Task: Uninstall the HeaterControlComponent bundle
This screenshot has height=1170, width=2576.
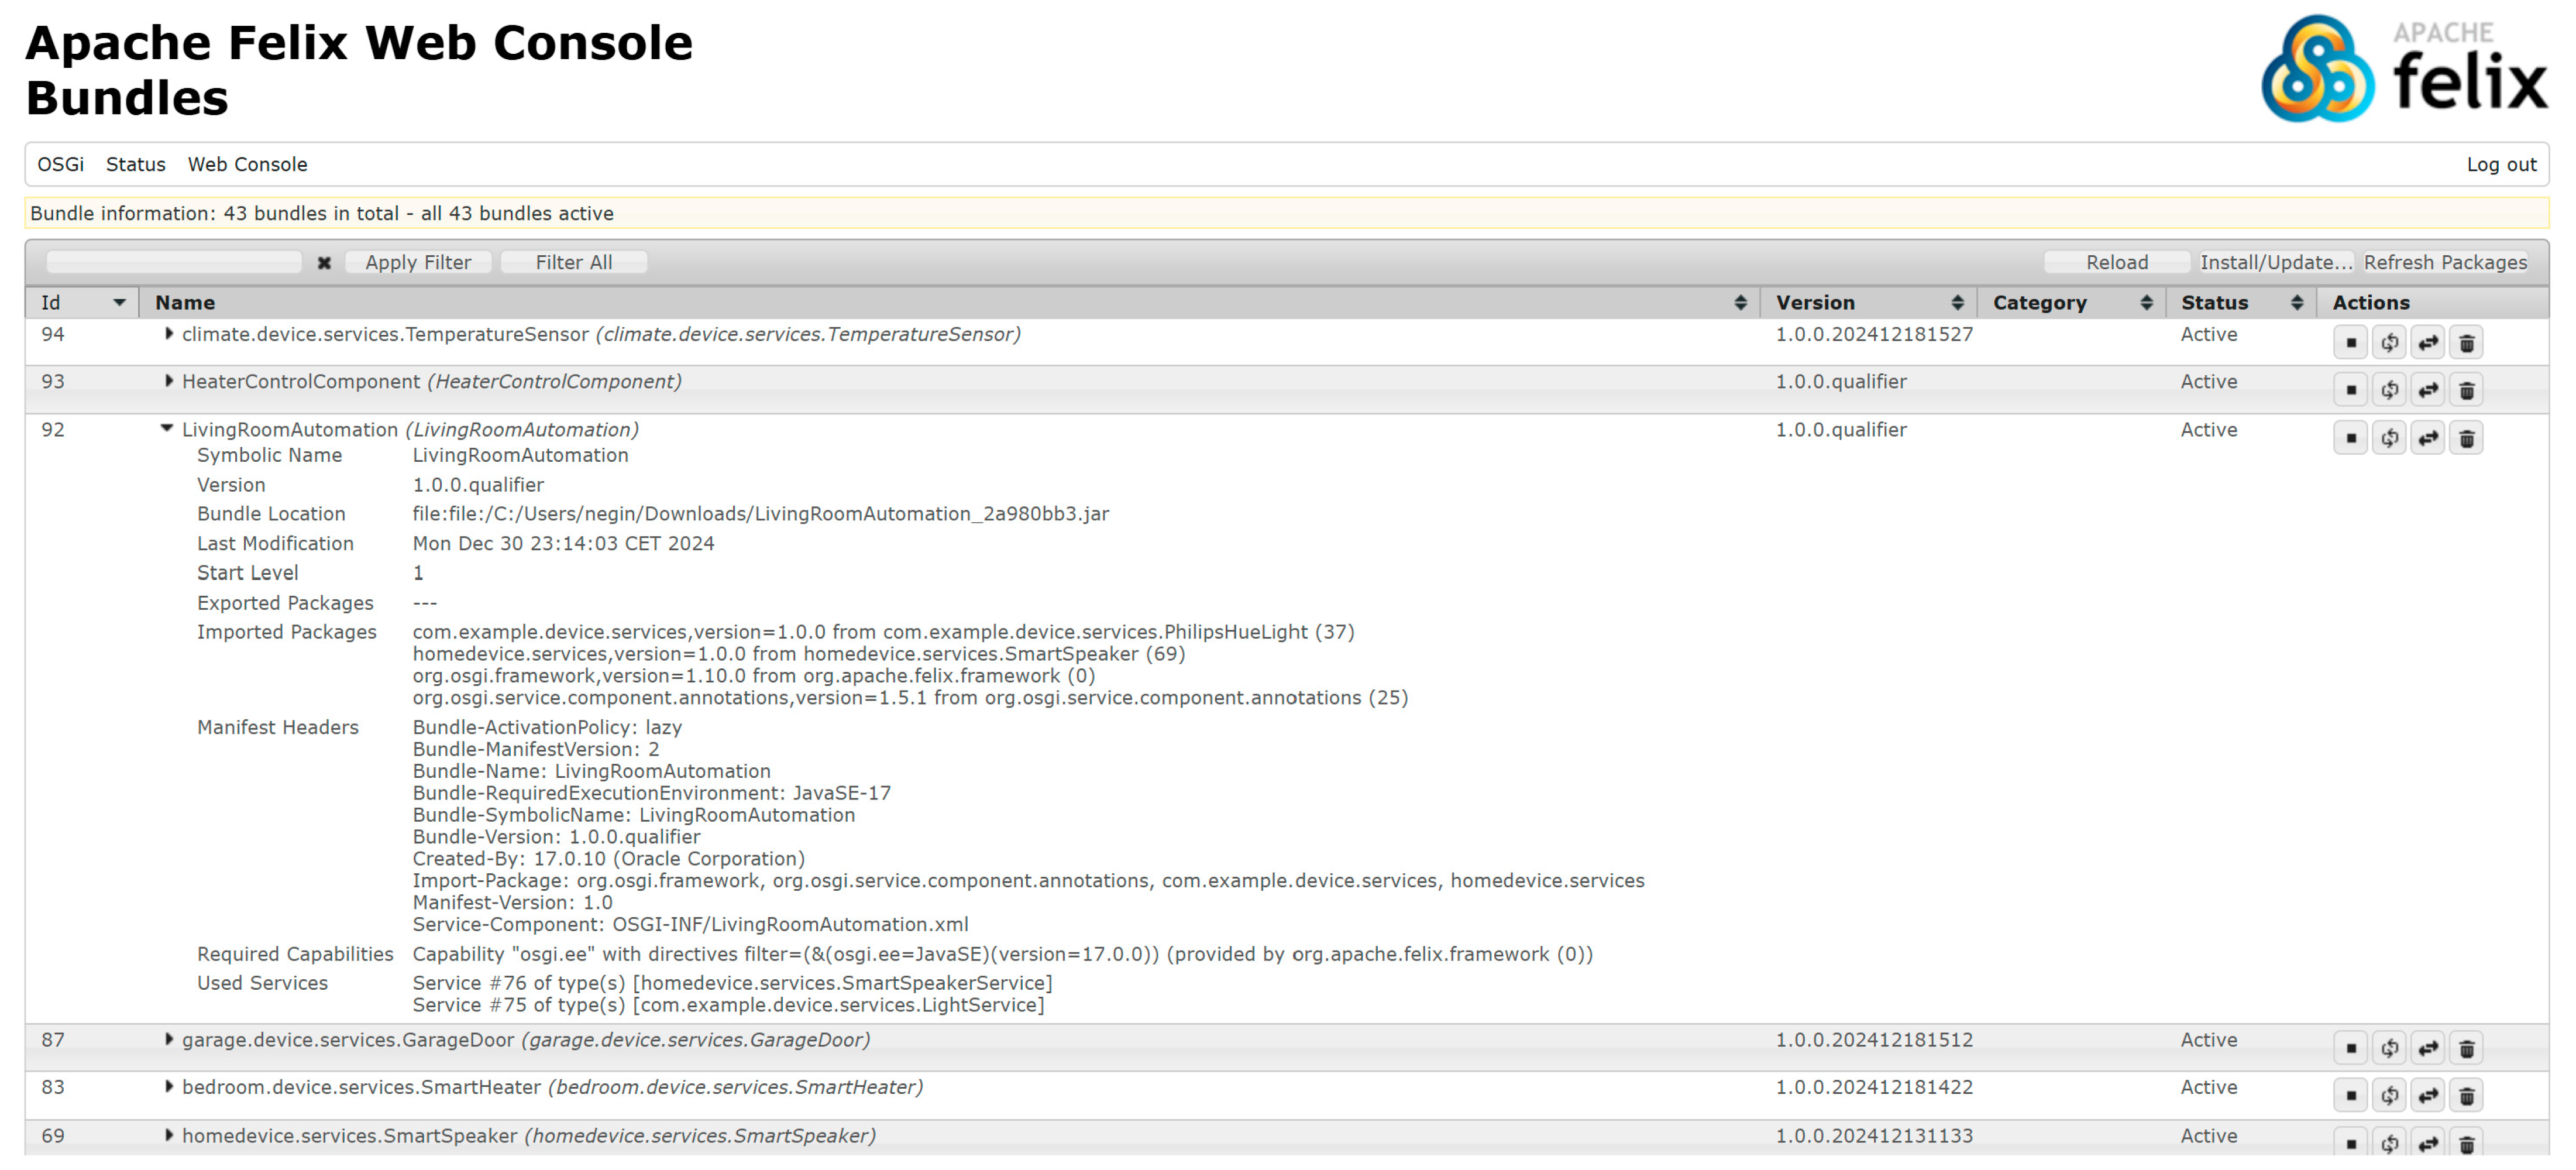Action: (x=2466, y=390)
